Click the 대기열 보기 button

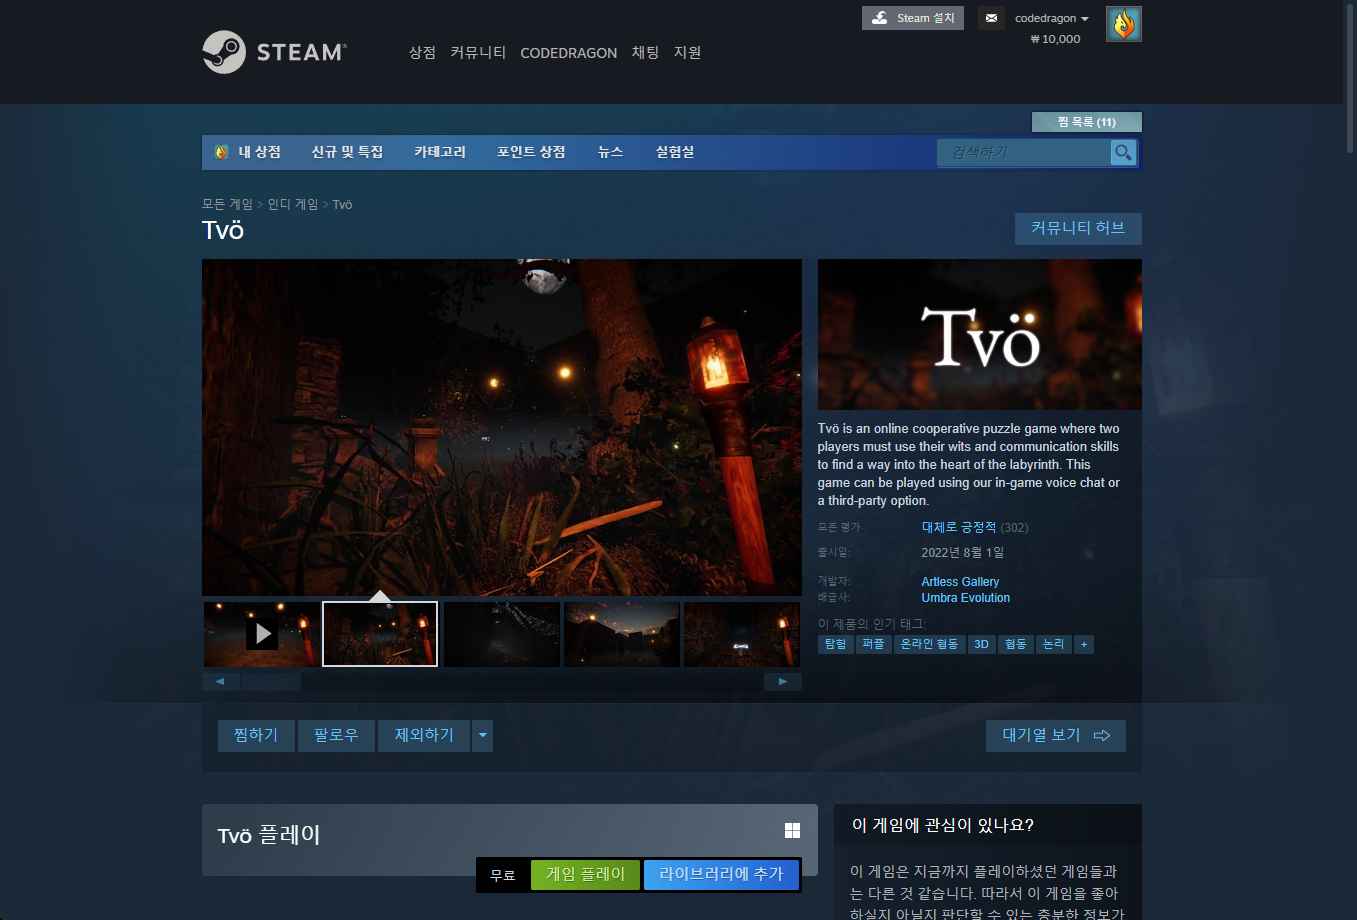tap(1056, 736)
